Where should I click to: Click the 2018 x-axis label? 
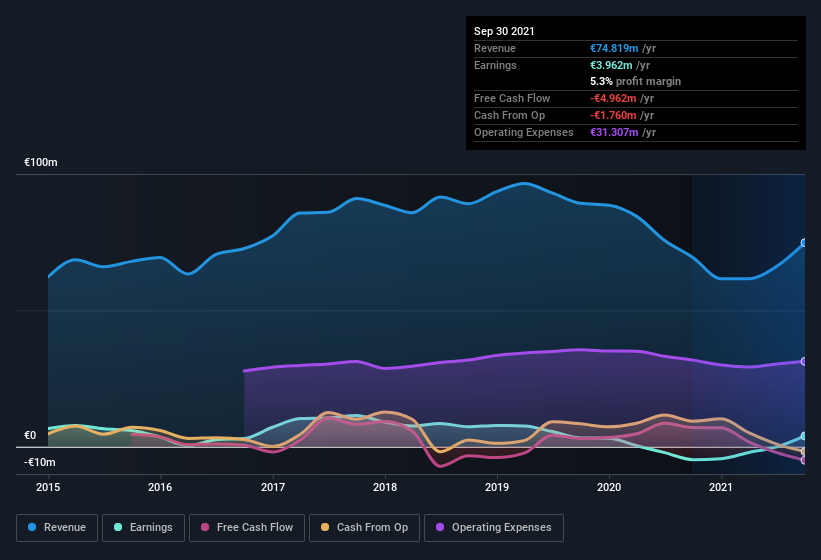click(385, 487)
